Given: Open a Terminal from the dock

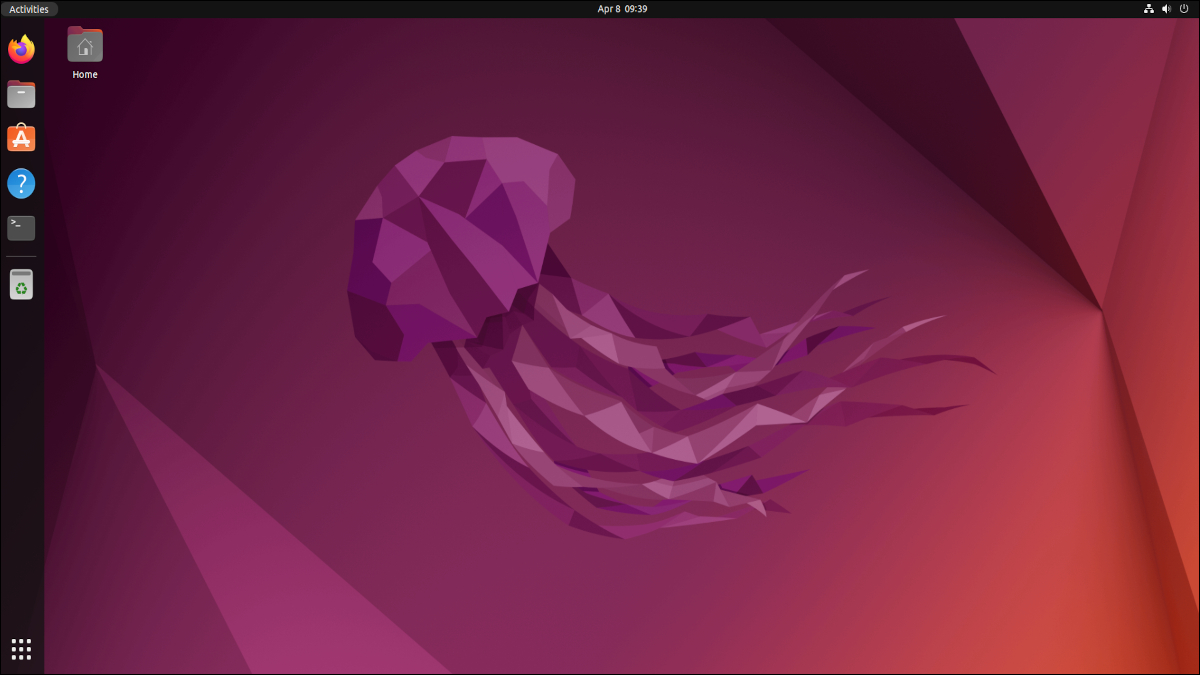Looking at the screenshot, I should (21, 228).
